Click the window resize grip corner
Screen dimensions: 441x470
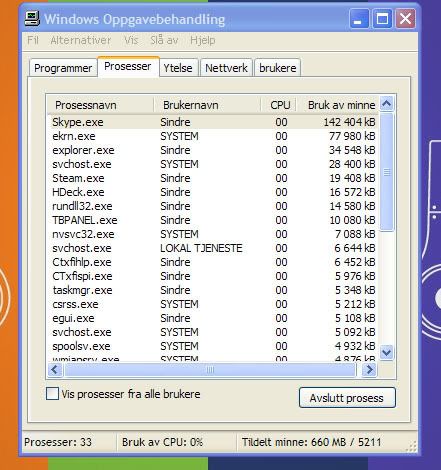click(x=412, y=447)
